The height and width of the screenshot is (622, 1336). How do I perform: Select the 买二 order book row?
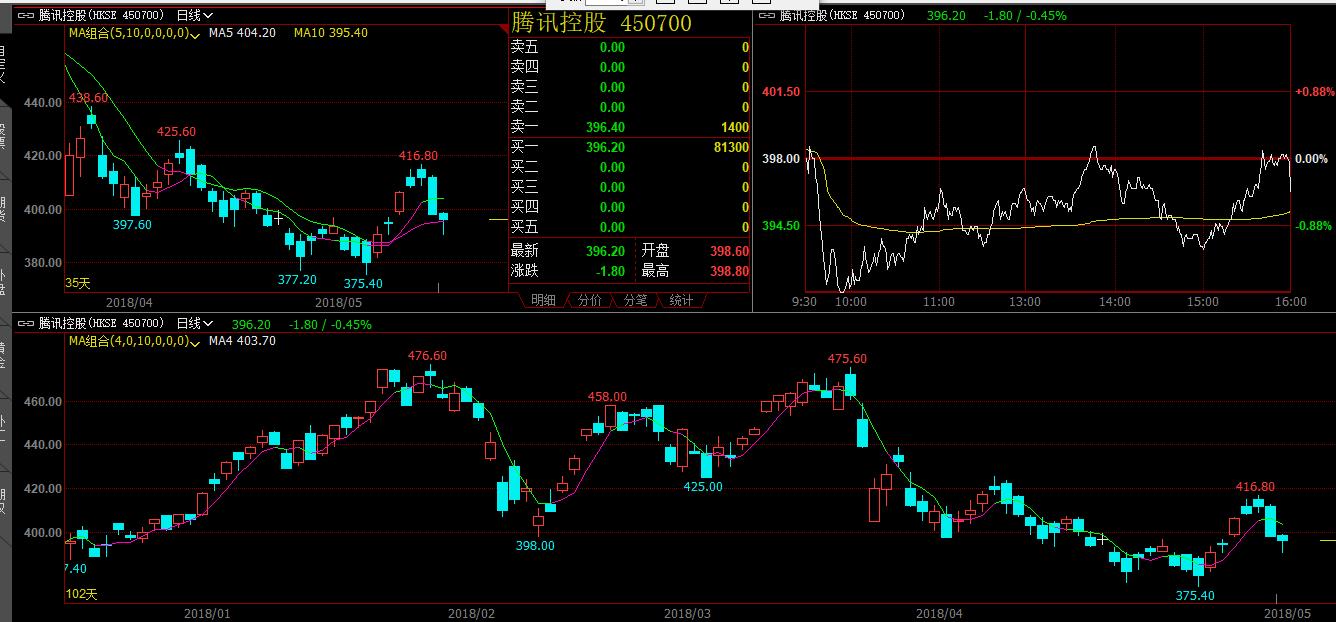click(630, 167)
